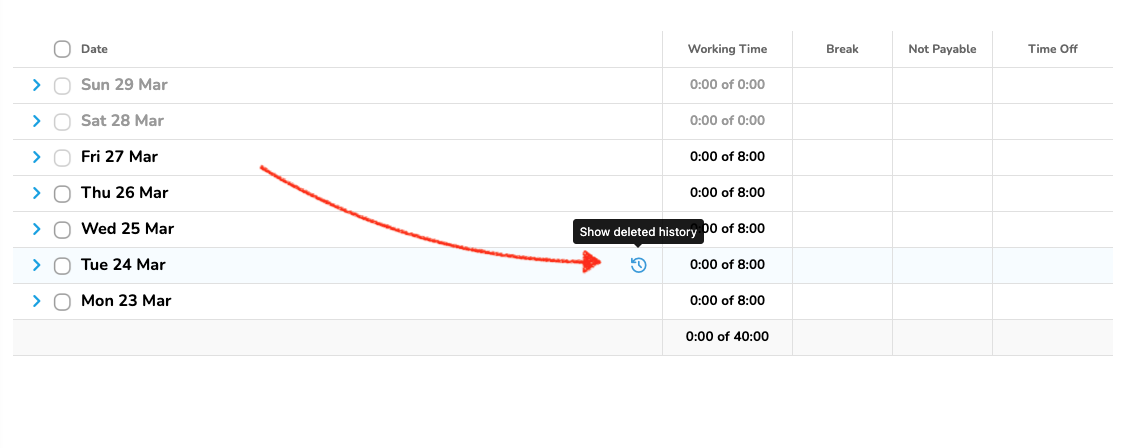The width and height of the screenshot is (1131, 448).
Task: Expand the Thu 26 Mar row
Action: point(37,193)
